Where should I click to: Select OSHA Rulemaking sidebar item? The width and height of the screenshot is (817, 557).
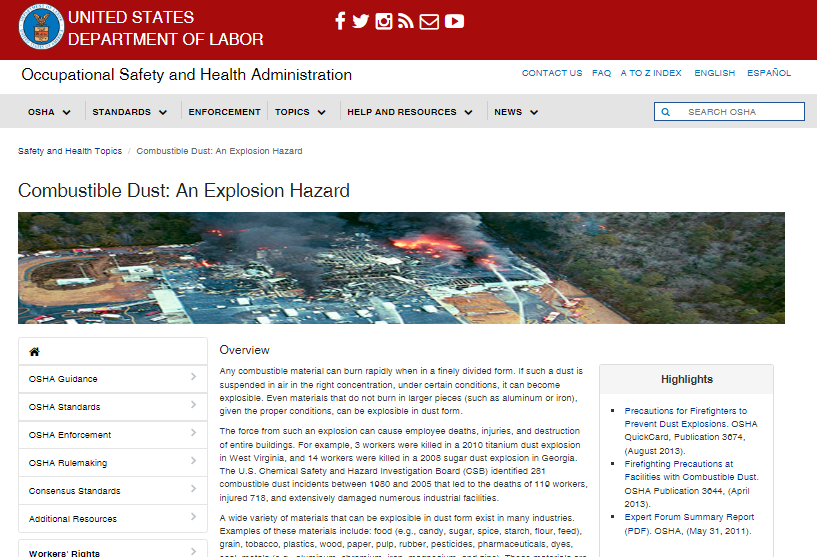113,463
